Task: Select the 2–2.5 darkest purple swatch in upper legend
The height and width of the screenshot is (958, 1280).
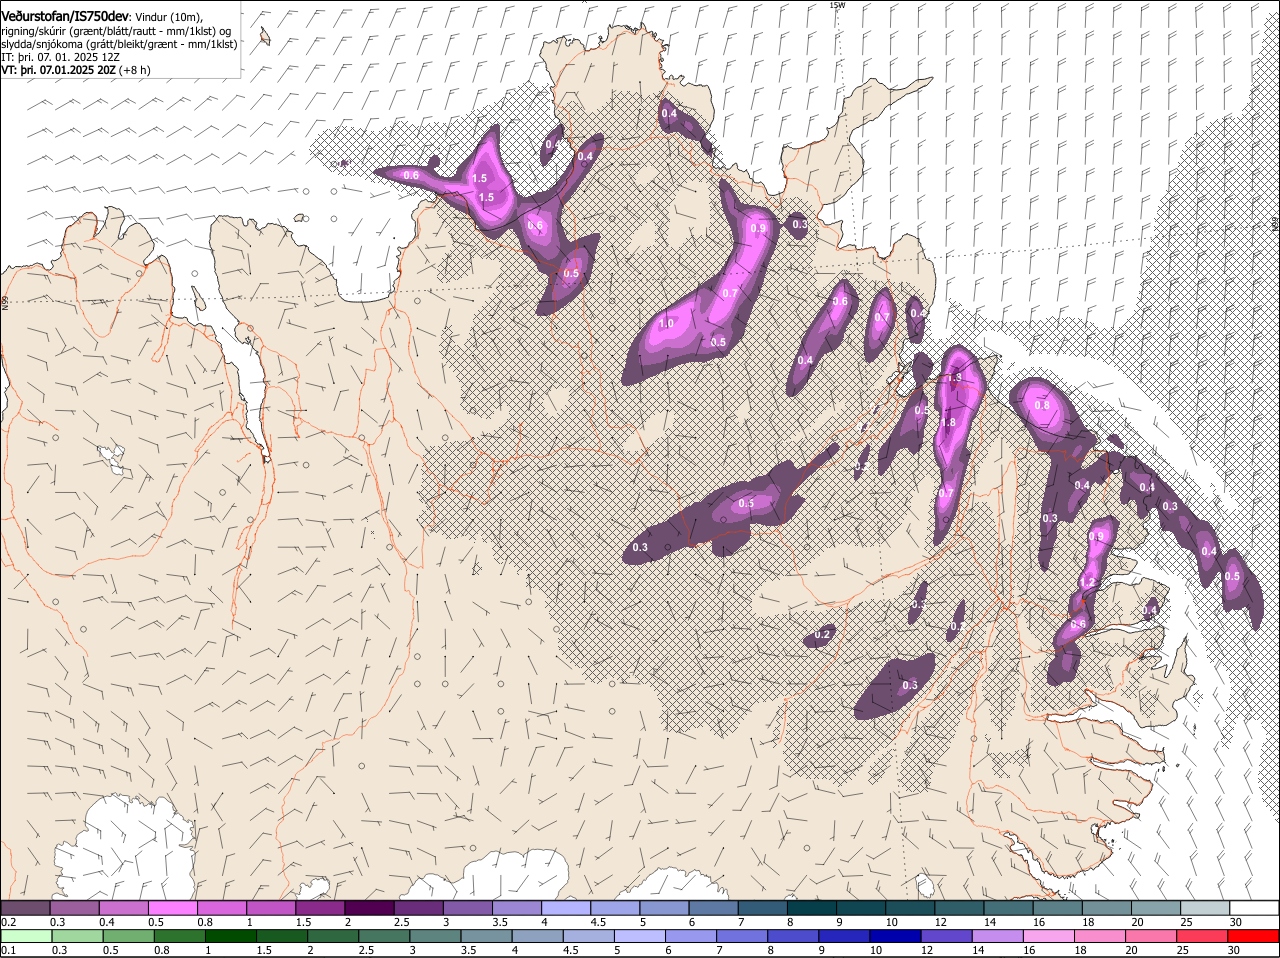Action: (x=370, y=908)
